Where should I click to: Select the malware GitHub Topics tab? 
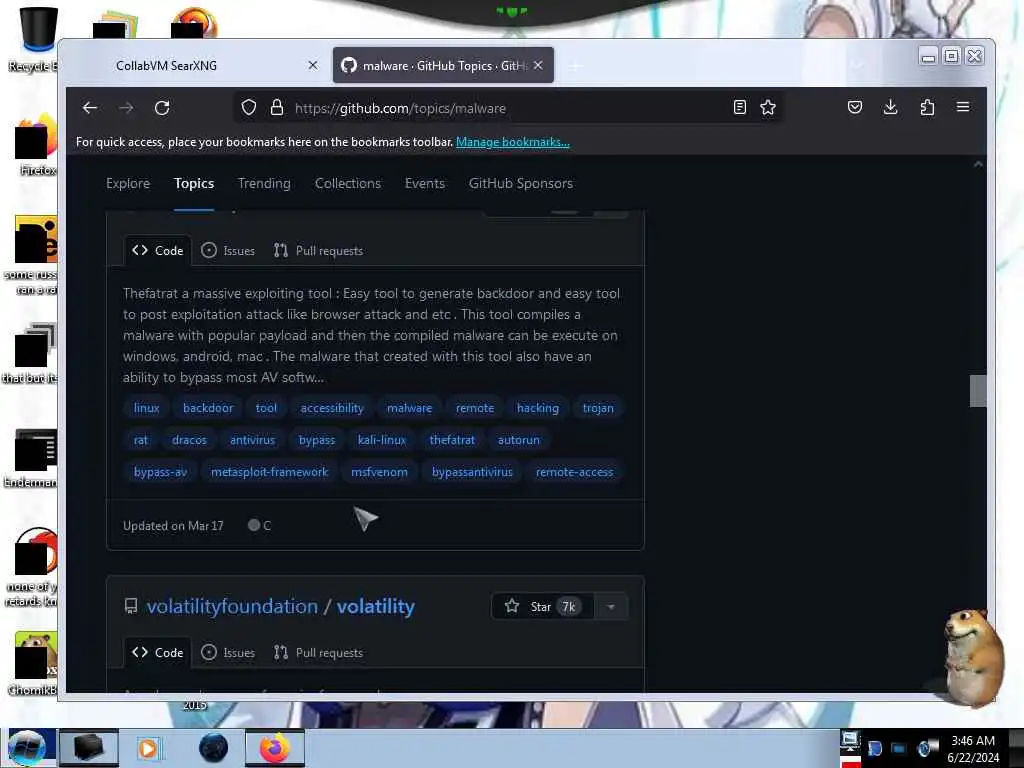pyautogui.click(x=443, y=65)
